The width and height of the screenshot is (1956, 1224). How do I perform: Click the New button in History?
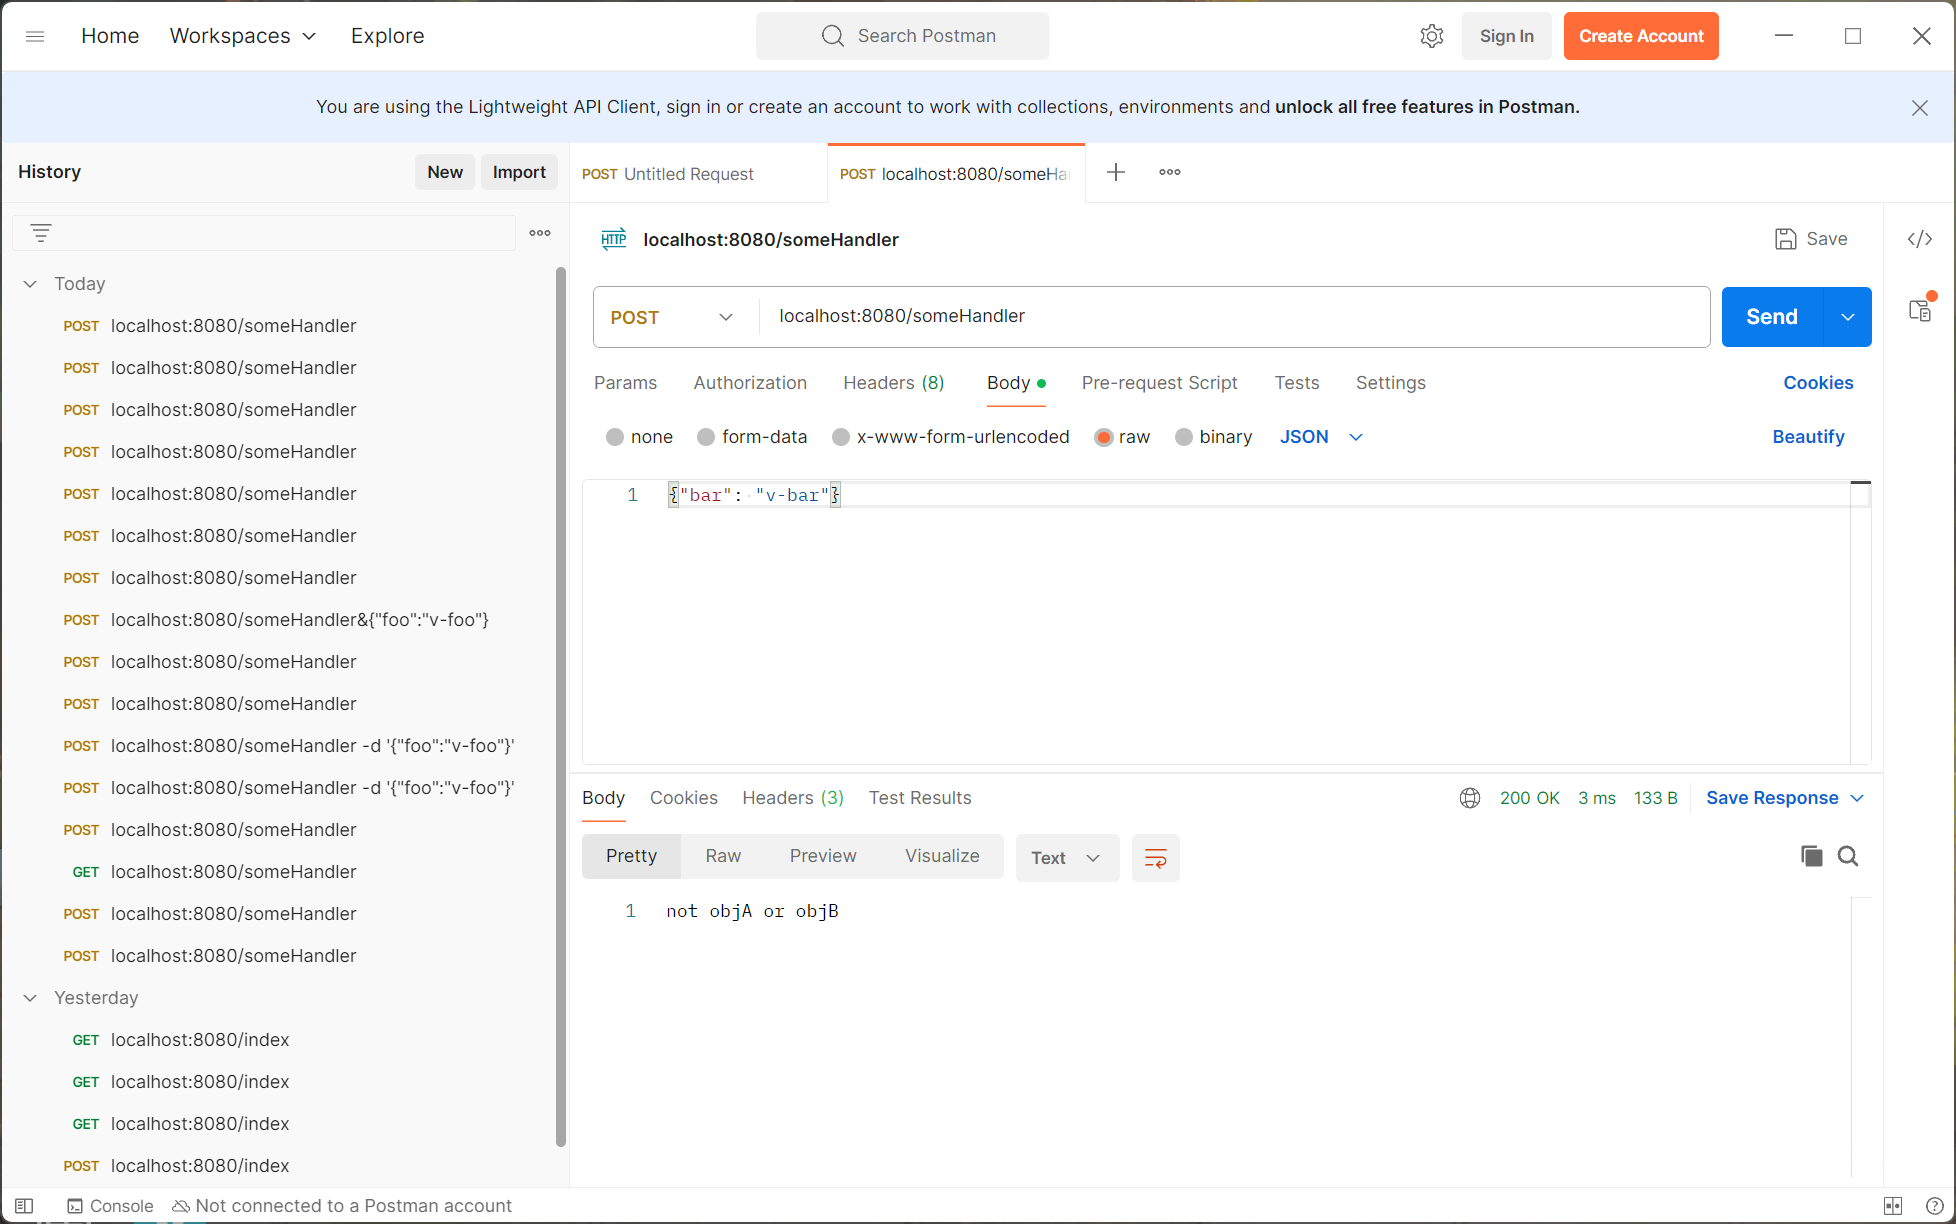445,172
